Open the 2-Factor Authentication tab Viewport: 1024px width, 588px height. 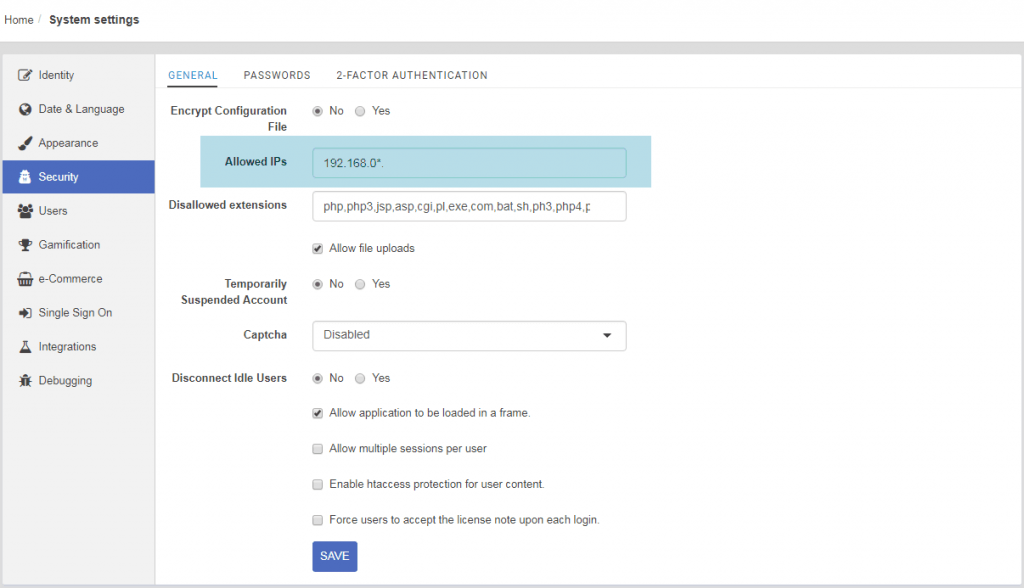[x=411, y=75]
